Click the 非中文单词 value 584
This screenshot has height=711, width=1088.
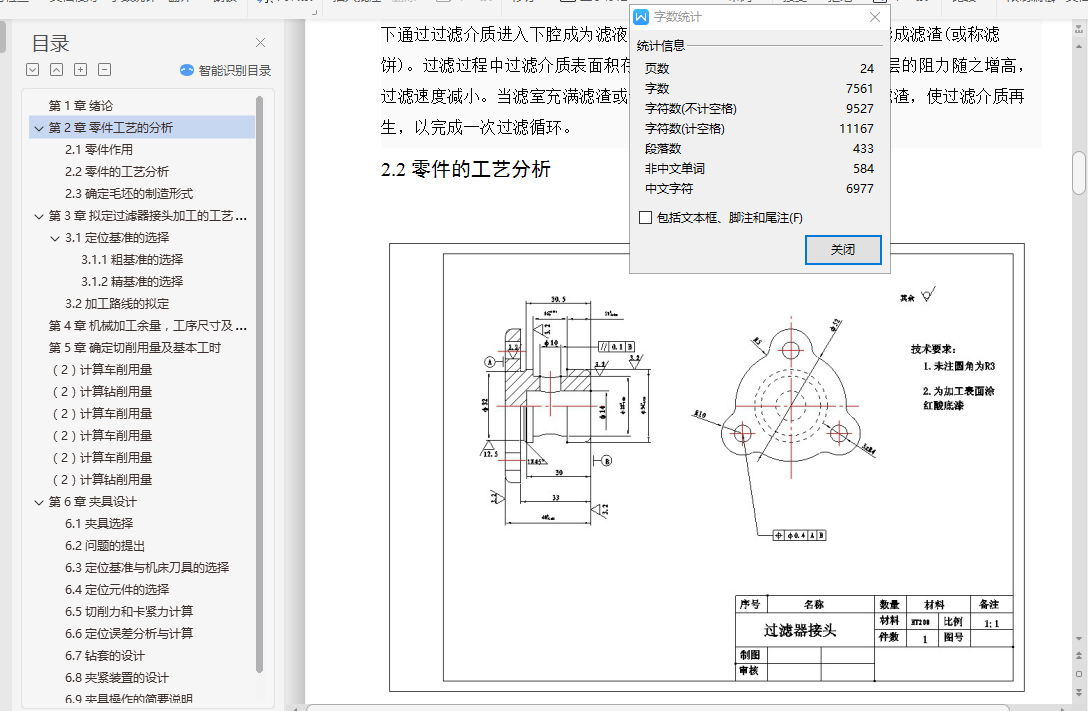coord(863,169)
